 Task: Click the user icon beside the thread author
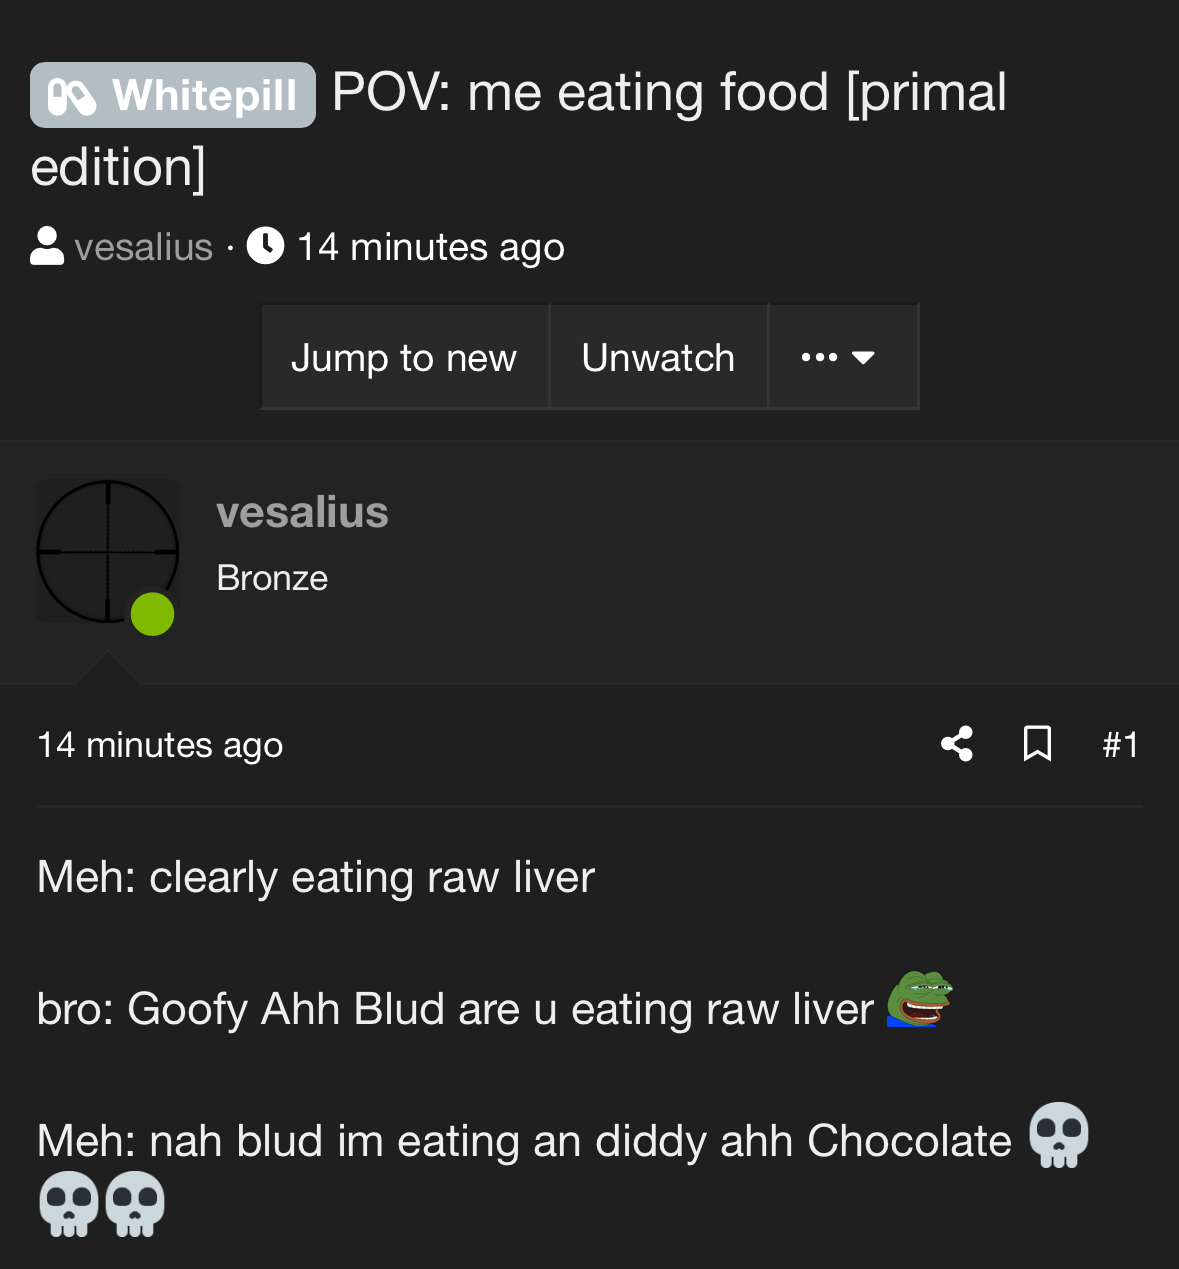[x=47, y=246]
